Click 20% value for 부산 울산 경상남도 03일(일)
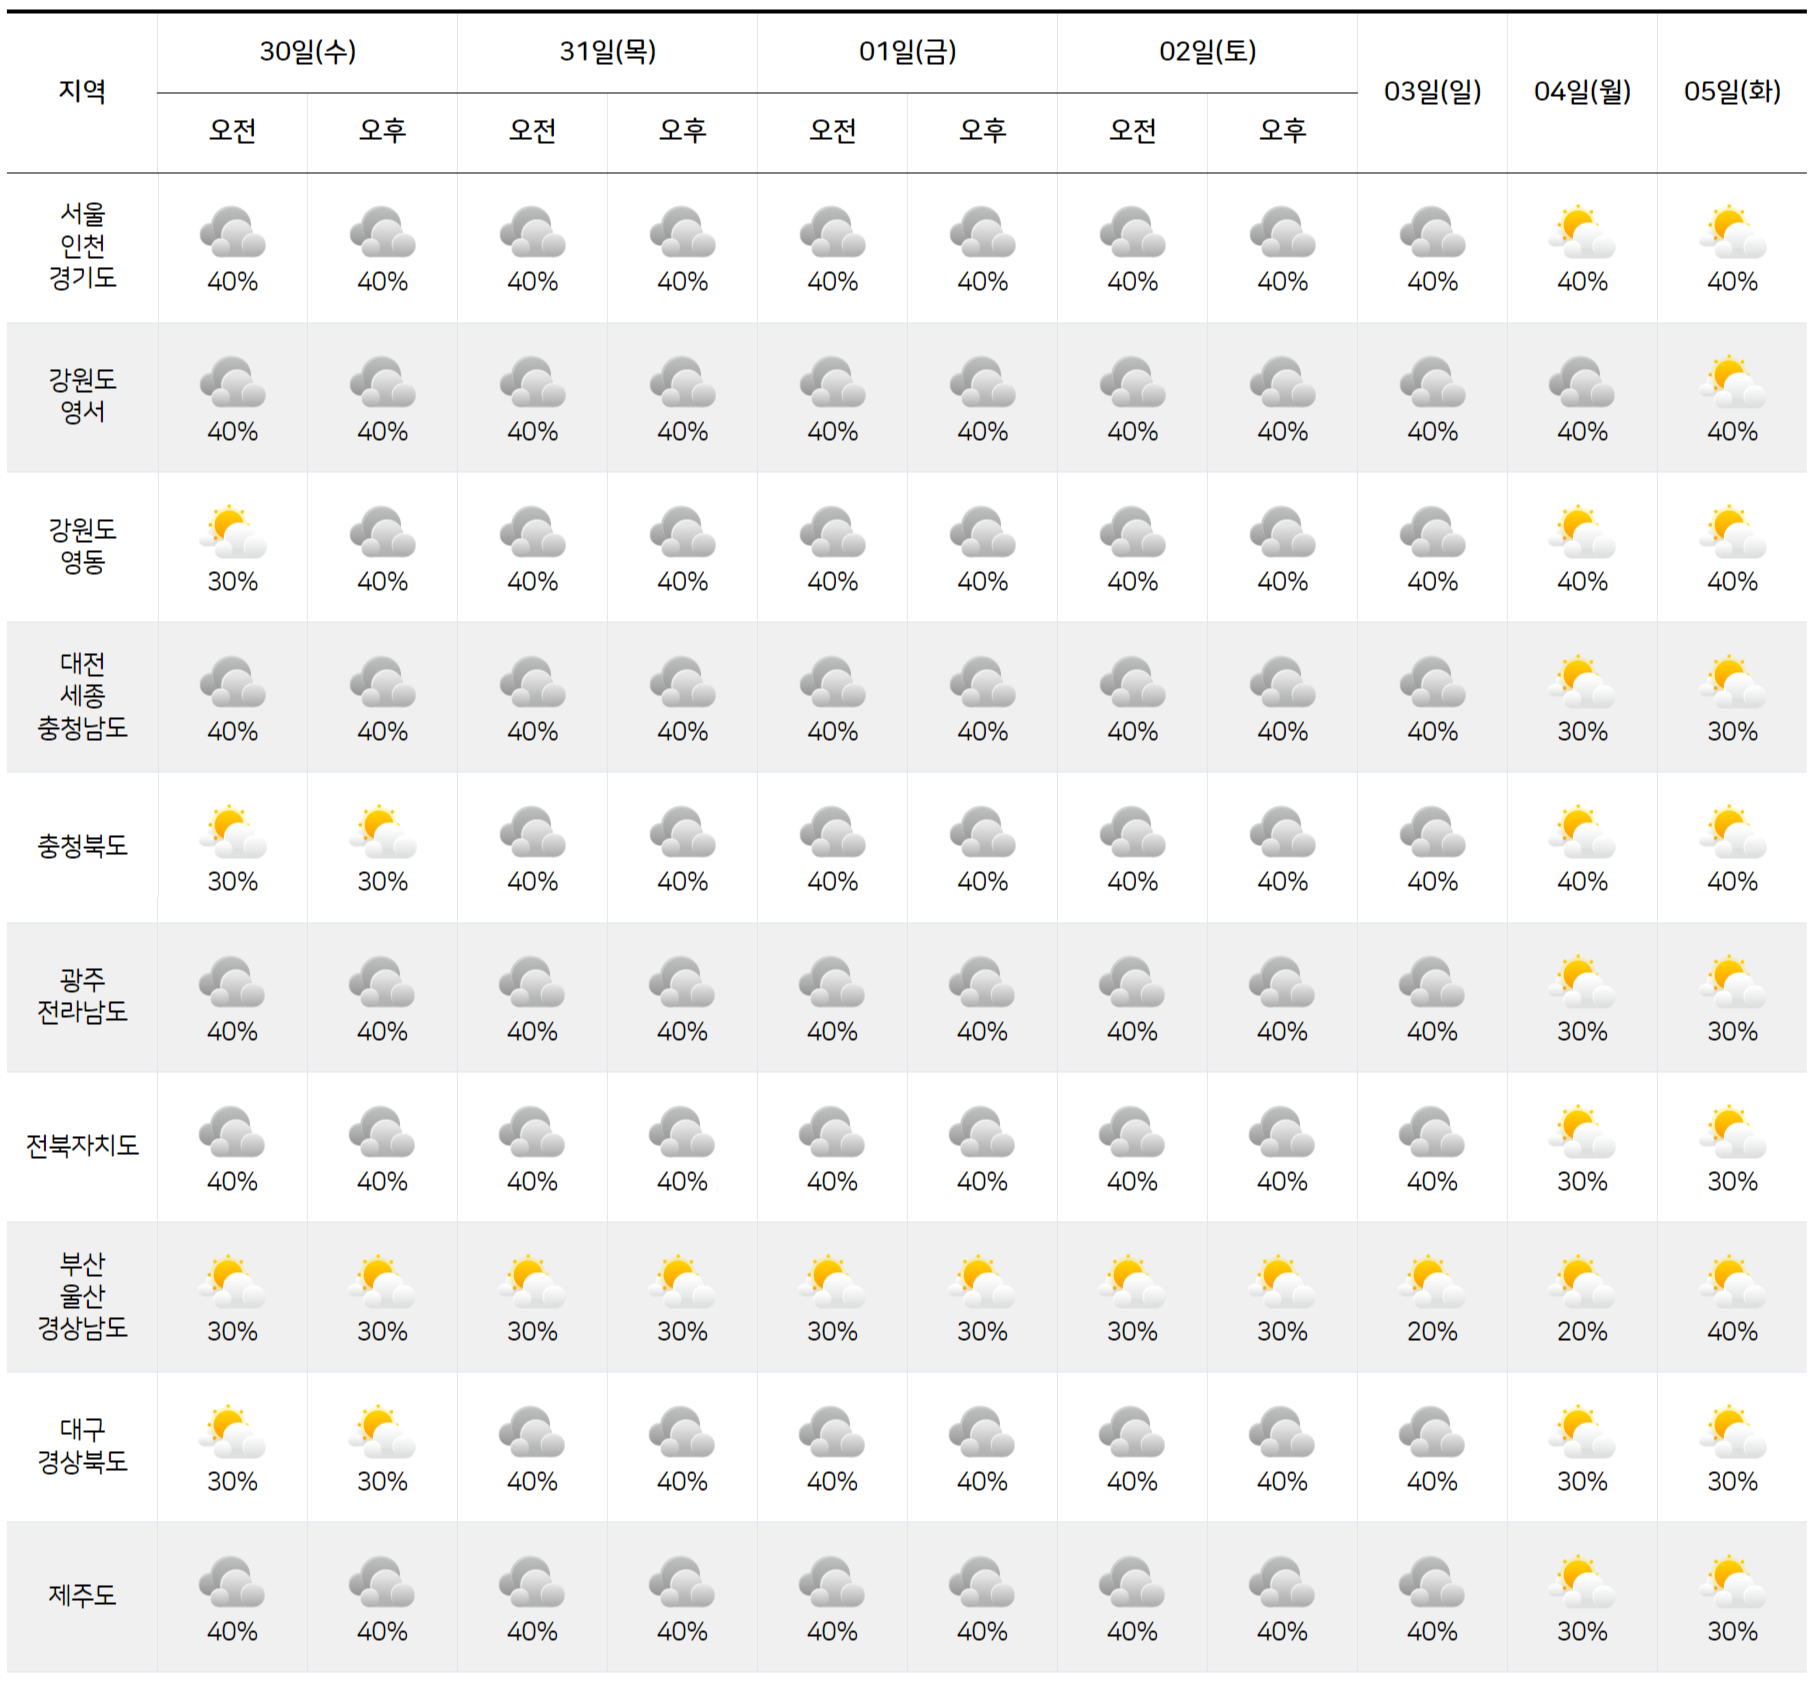Screen dimensions: 1810x1681 (1432, 1332)
